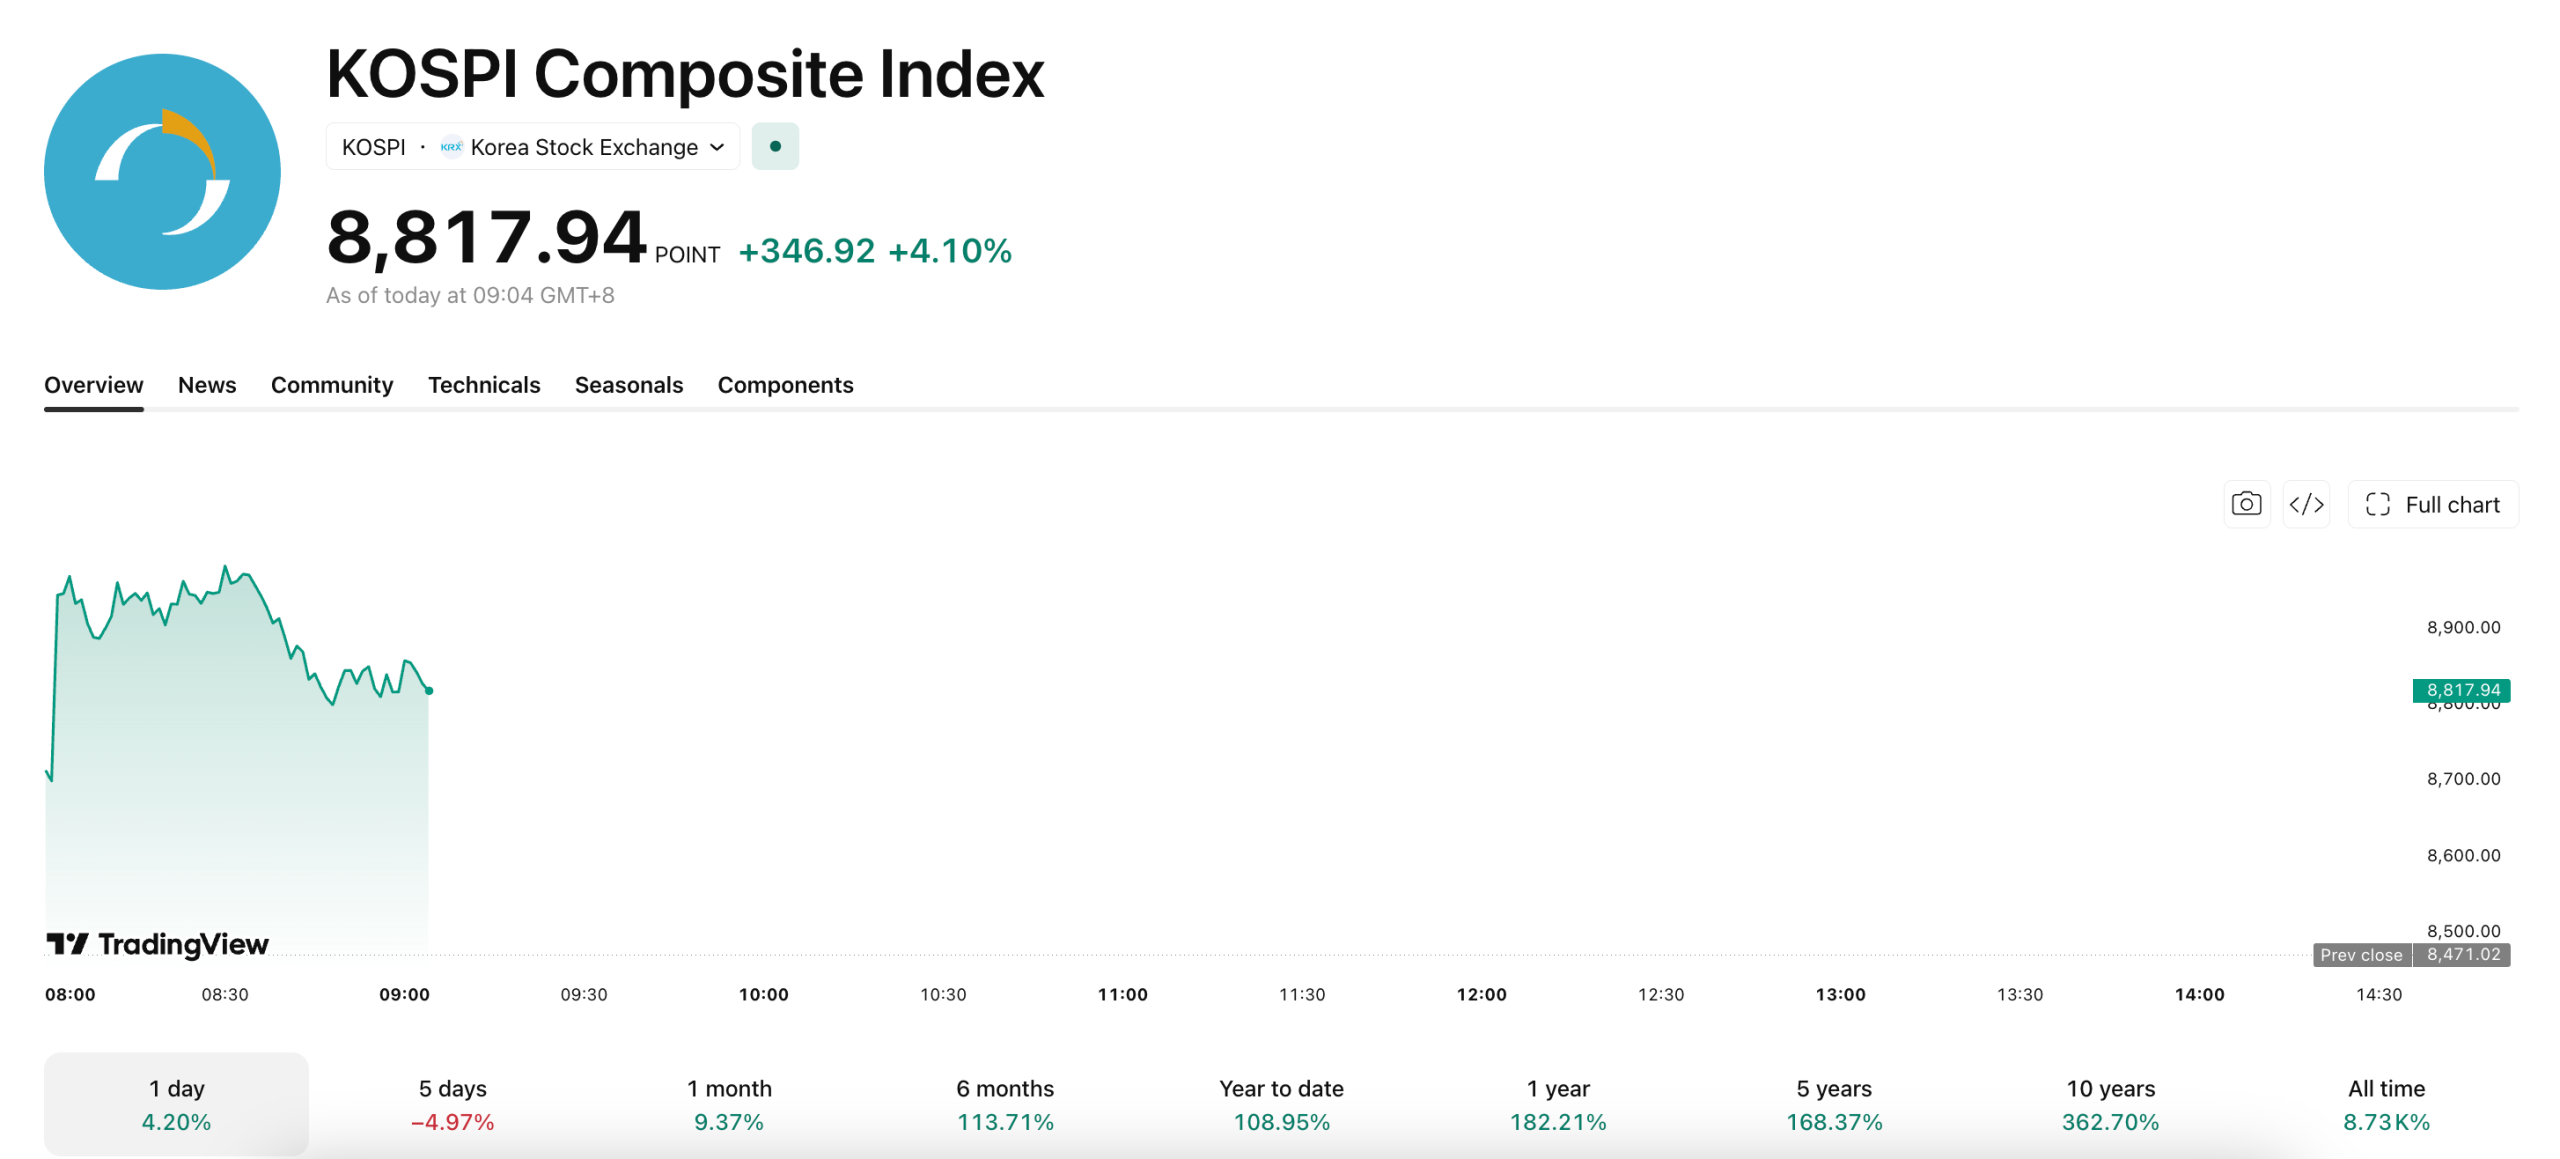
Task: Choose the 1 month range
Action: tap(729, 1104)
